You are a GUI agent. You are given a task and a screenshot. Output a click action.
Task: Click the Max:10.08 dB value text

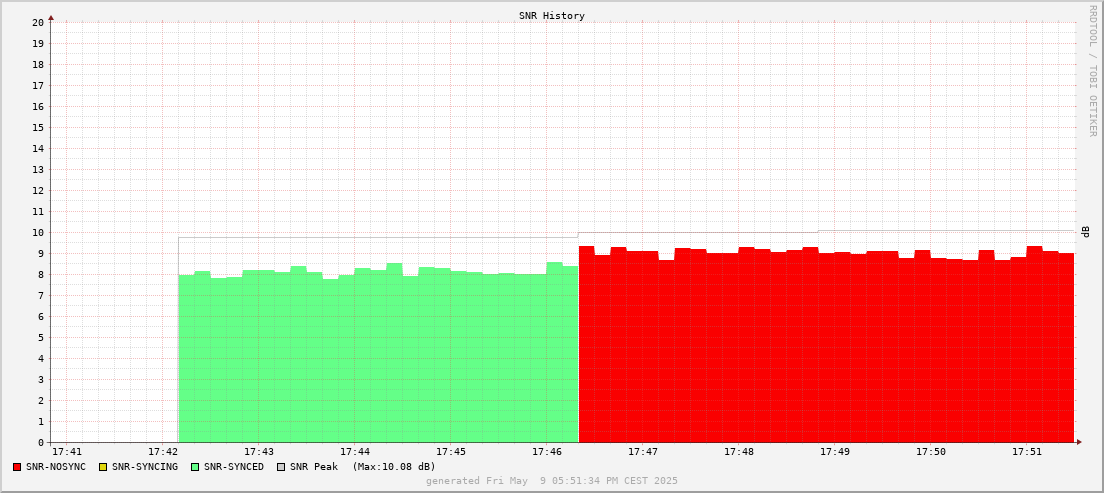click(x=394, y=467)
